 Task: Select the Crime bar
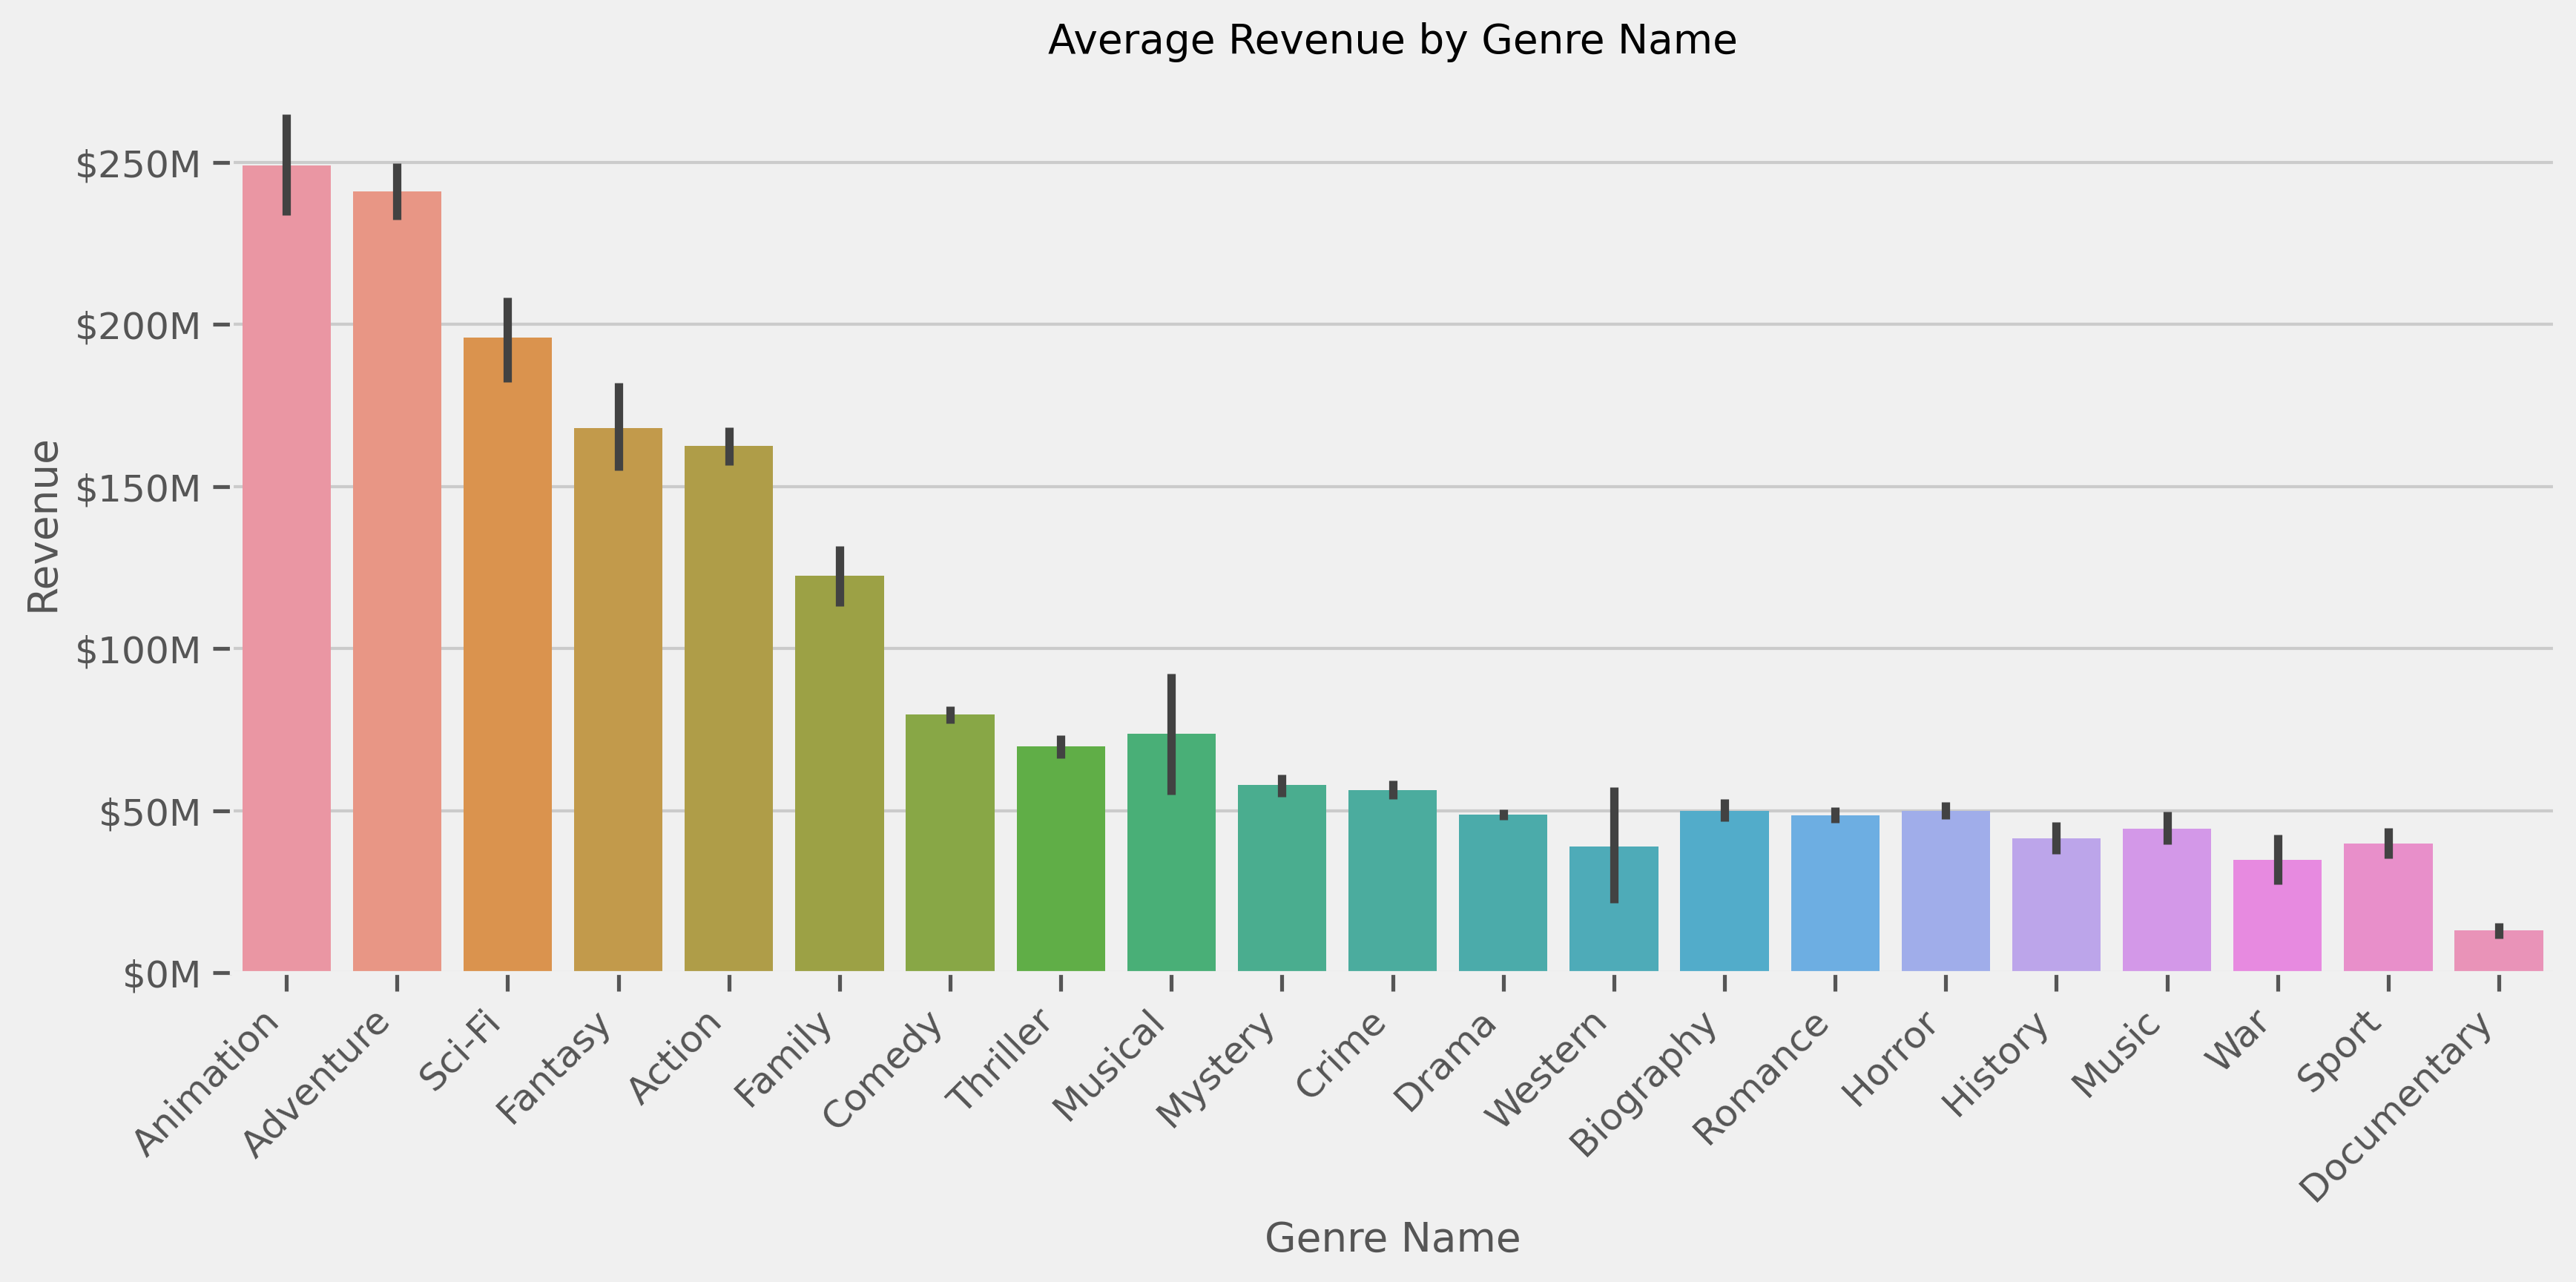[1393, 880]
